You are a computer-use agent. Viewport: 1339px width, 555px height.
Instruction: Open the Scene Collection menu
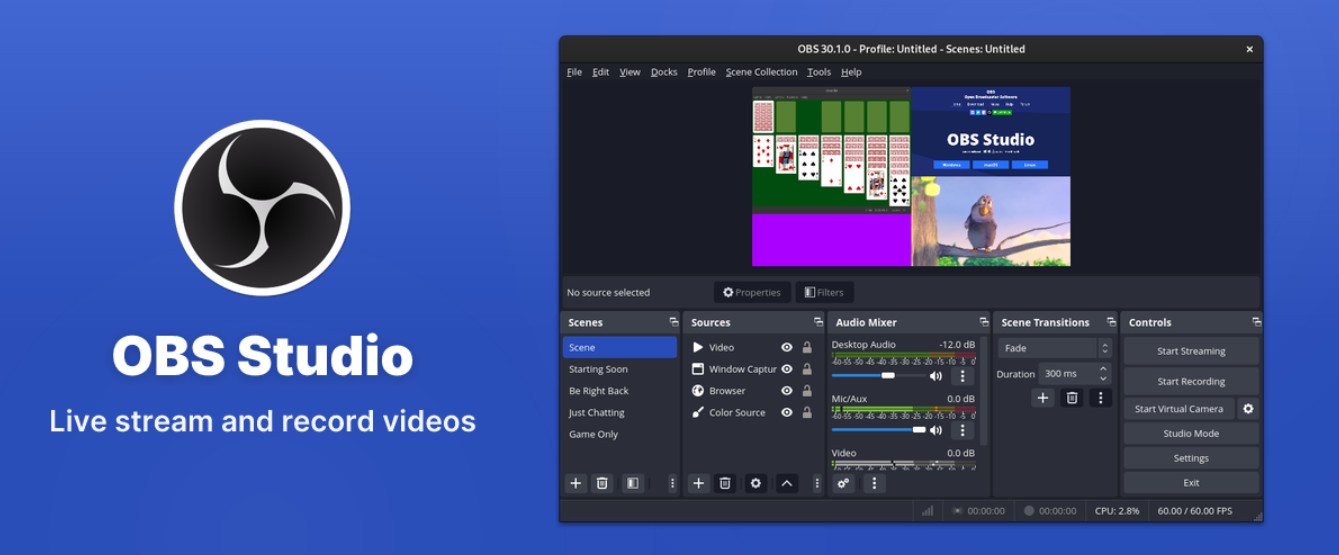click(762, 72)
